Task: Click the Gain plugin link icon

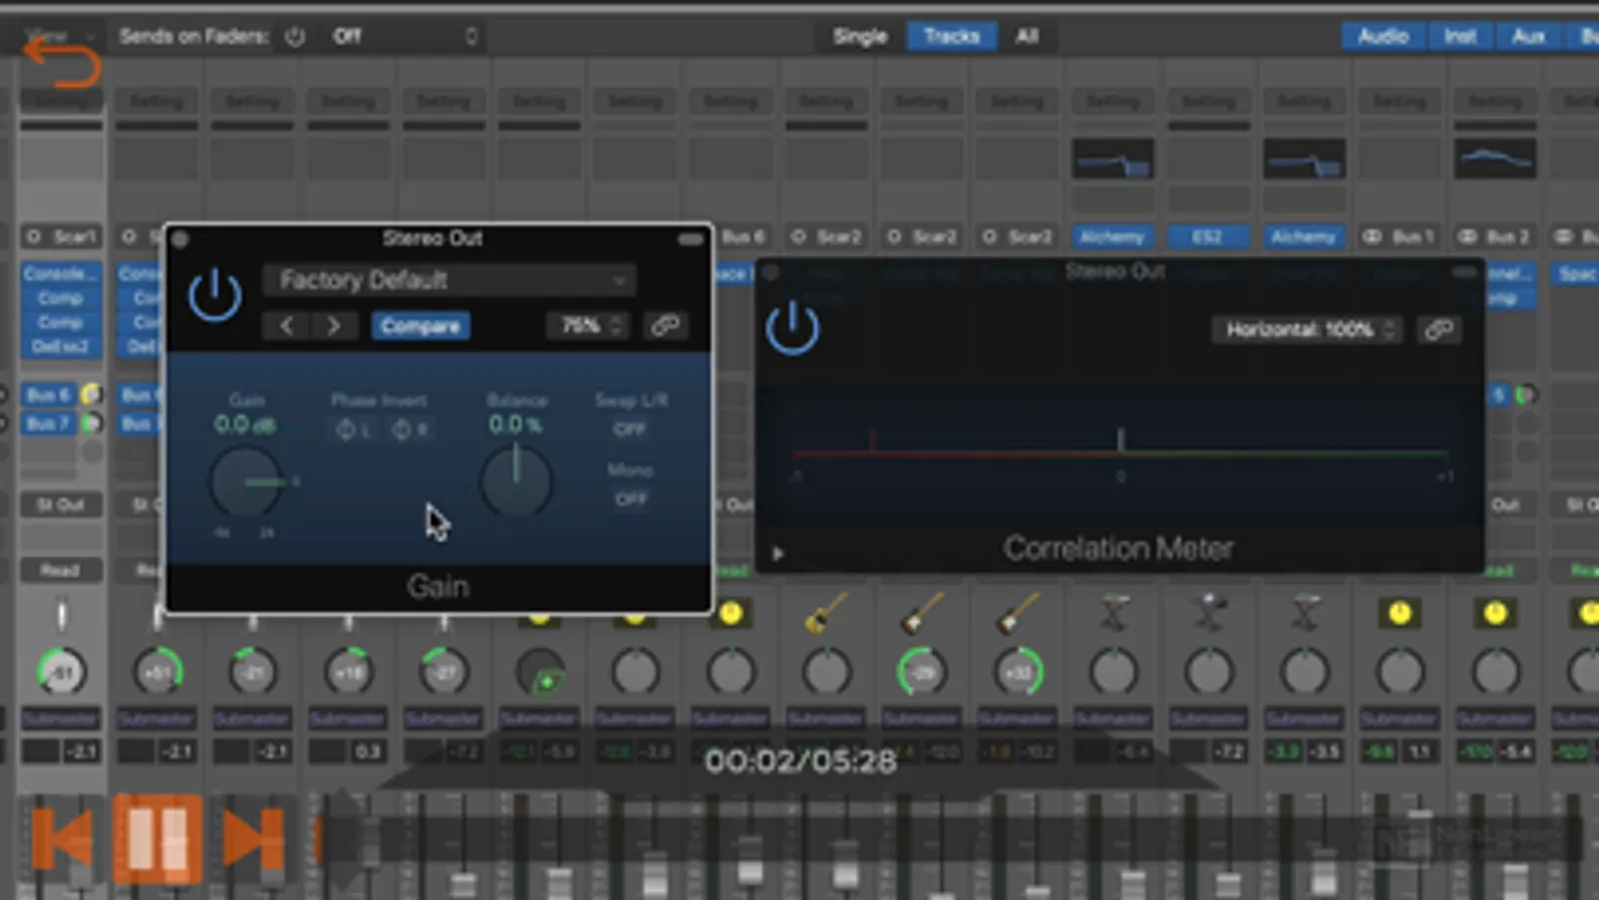Action: [665, 326]
